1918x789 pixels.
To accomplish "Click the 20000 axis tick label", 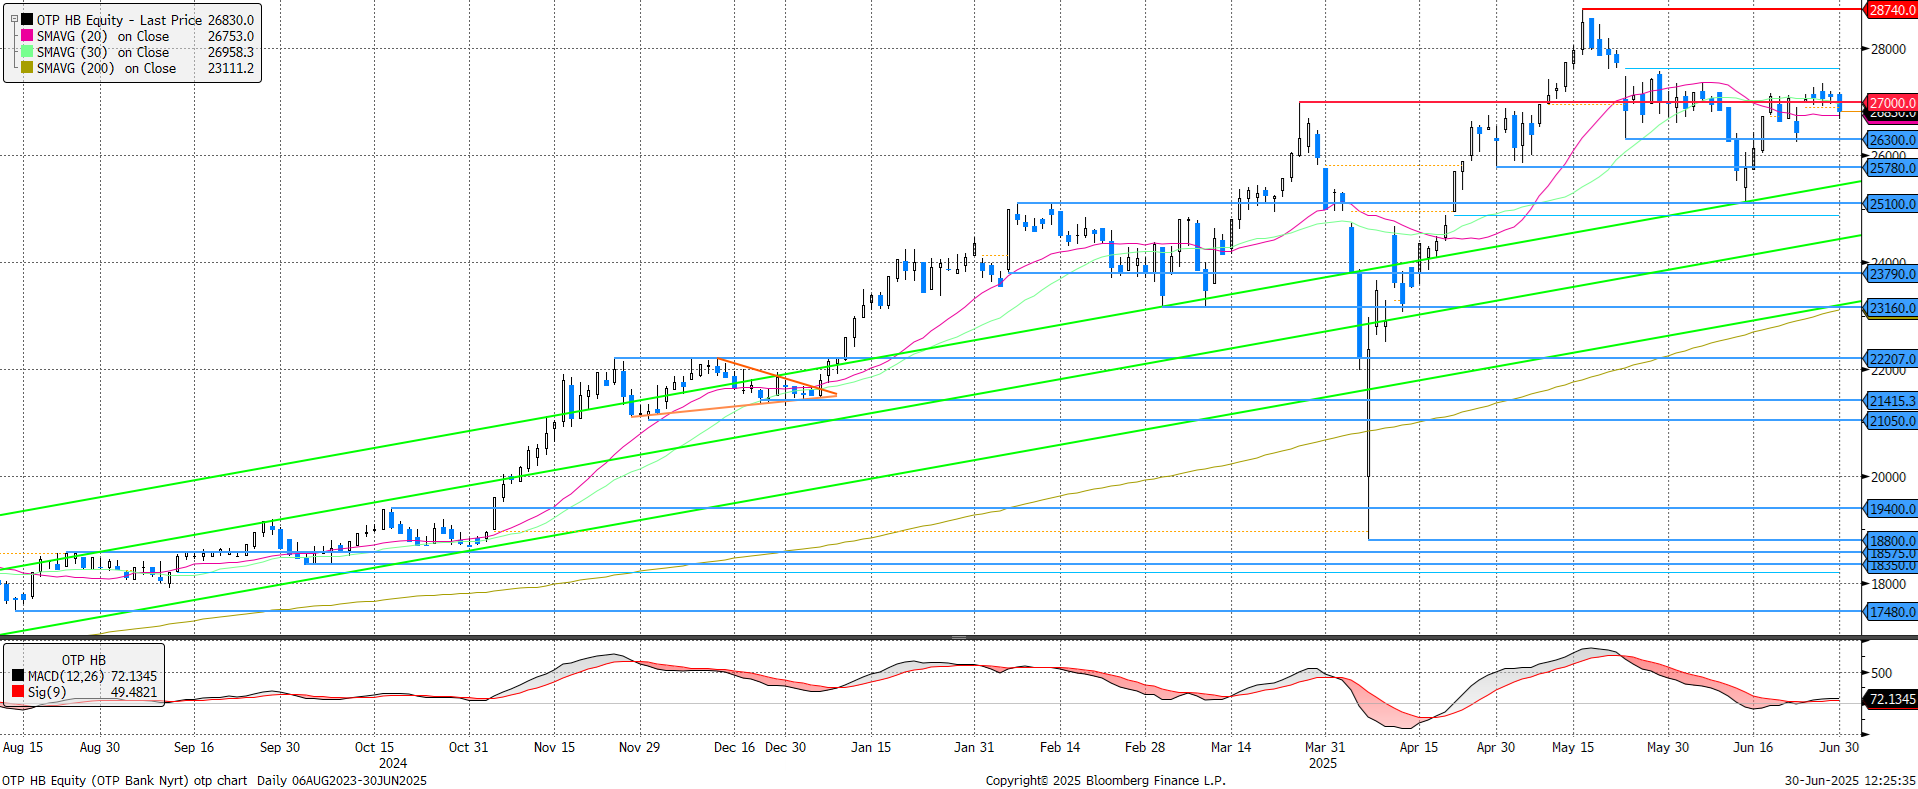I will tap(1888, 477).
